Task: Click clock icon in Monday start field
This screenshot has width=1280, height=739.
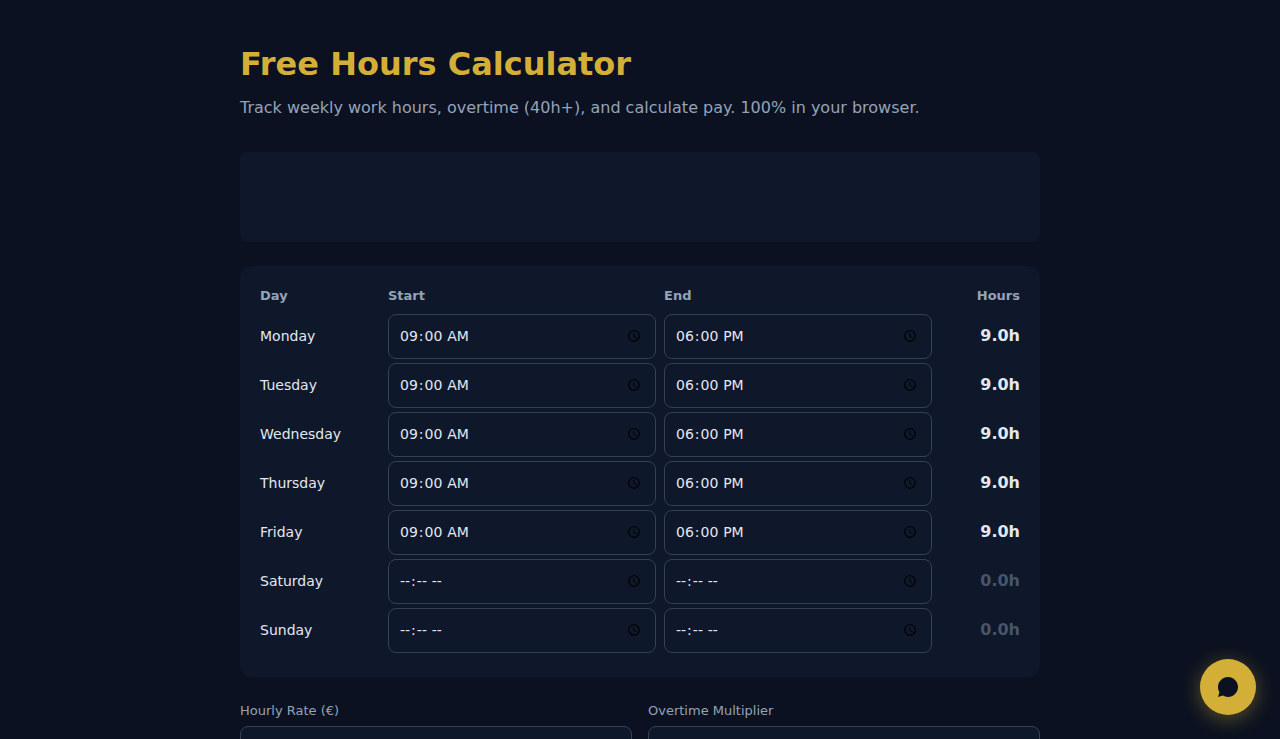Action: pyautogui.click(x=634, y=336)
